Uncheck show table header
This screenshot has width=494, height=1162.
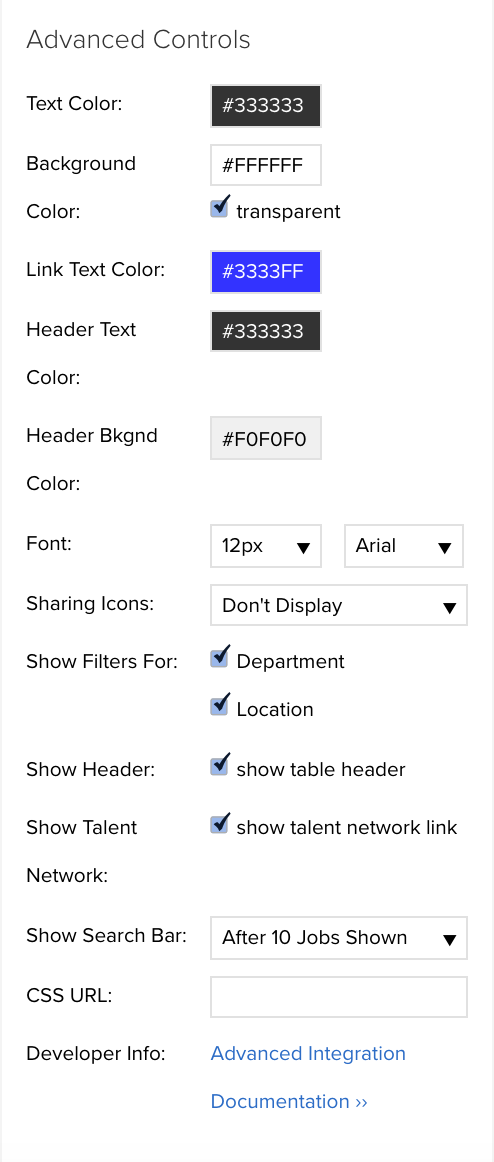click(219, 766)
